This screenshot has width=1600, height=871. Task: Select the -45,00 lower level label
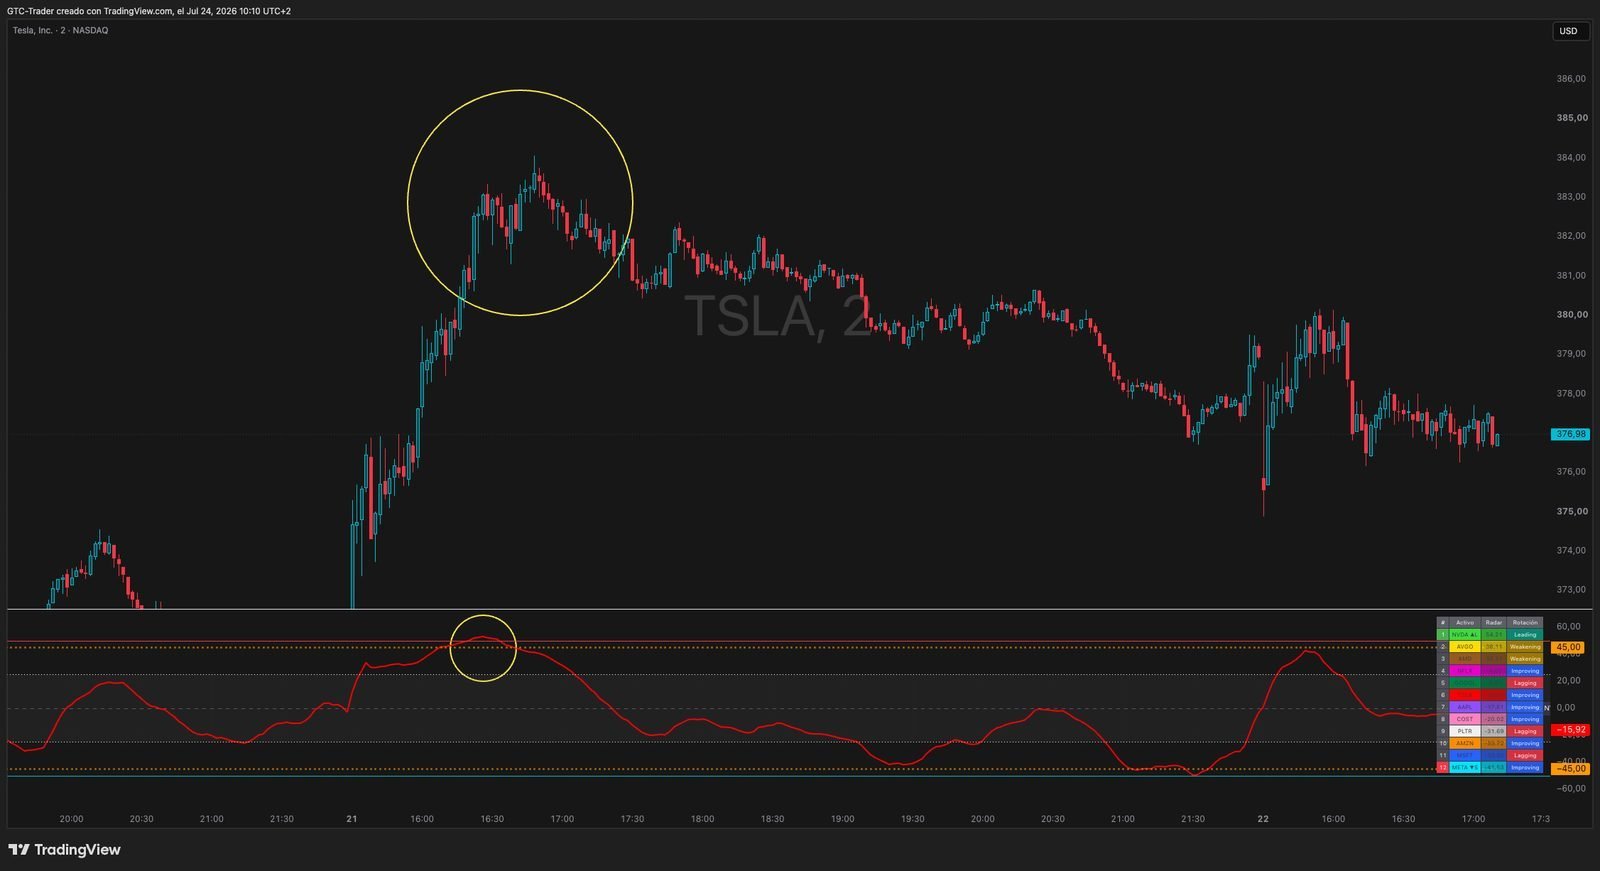pyautogui.click(x=1570, y=768)
